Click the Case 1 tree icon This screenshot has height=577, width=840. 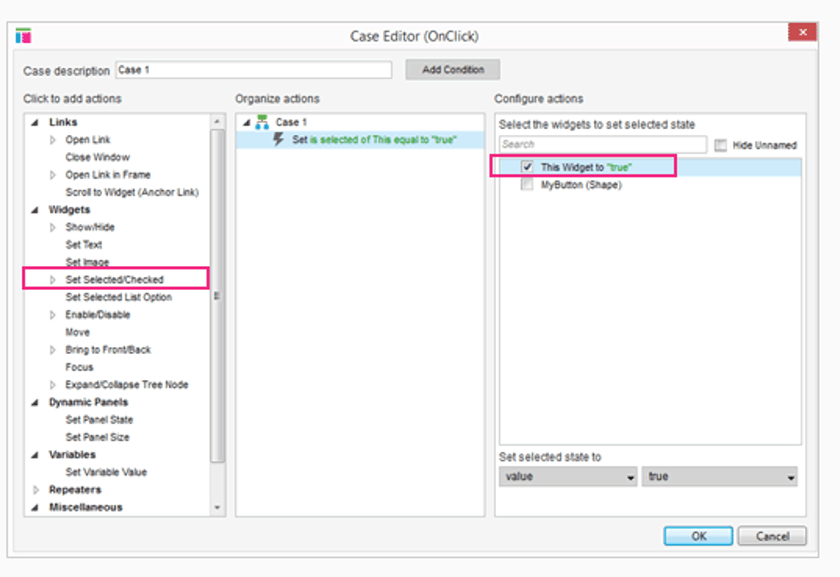coord(262,122)
